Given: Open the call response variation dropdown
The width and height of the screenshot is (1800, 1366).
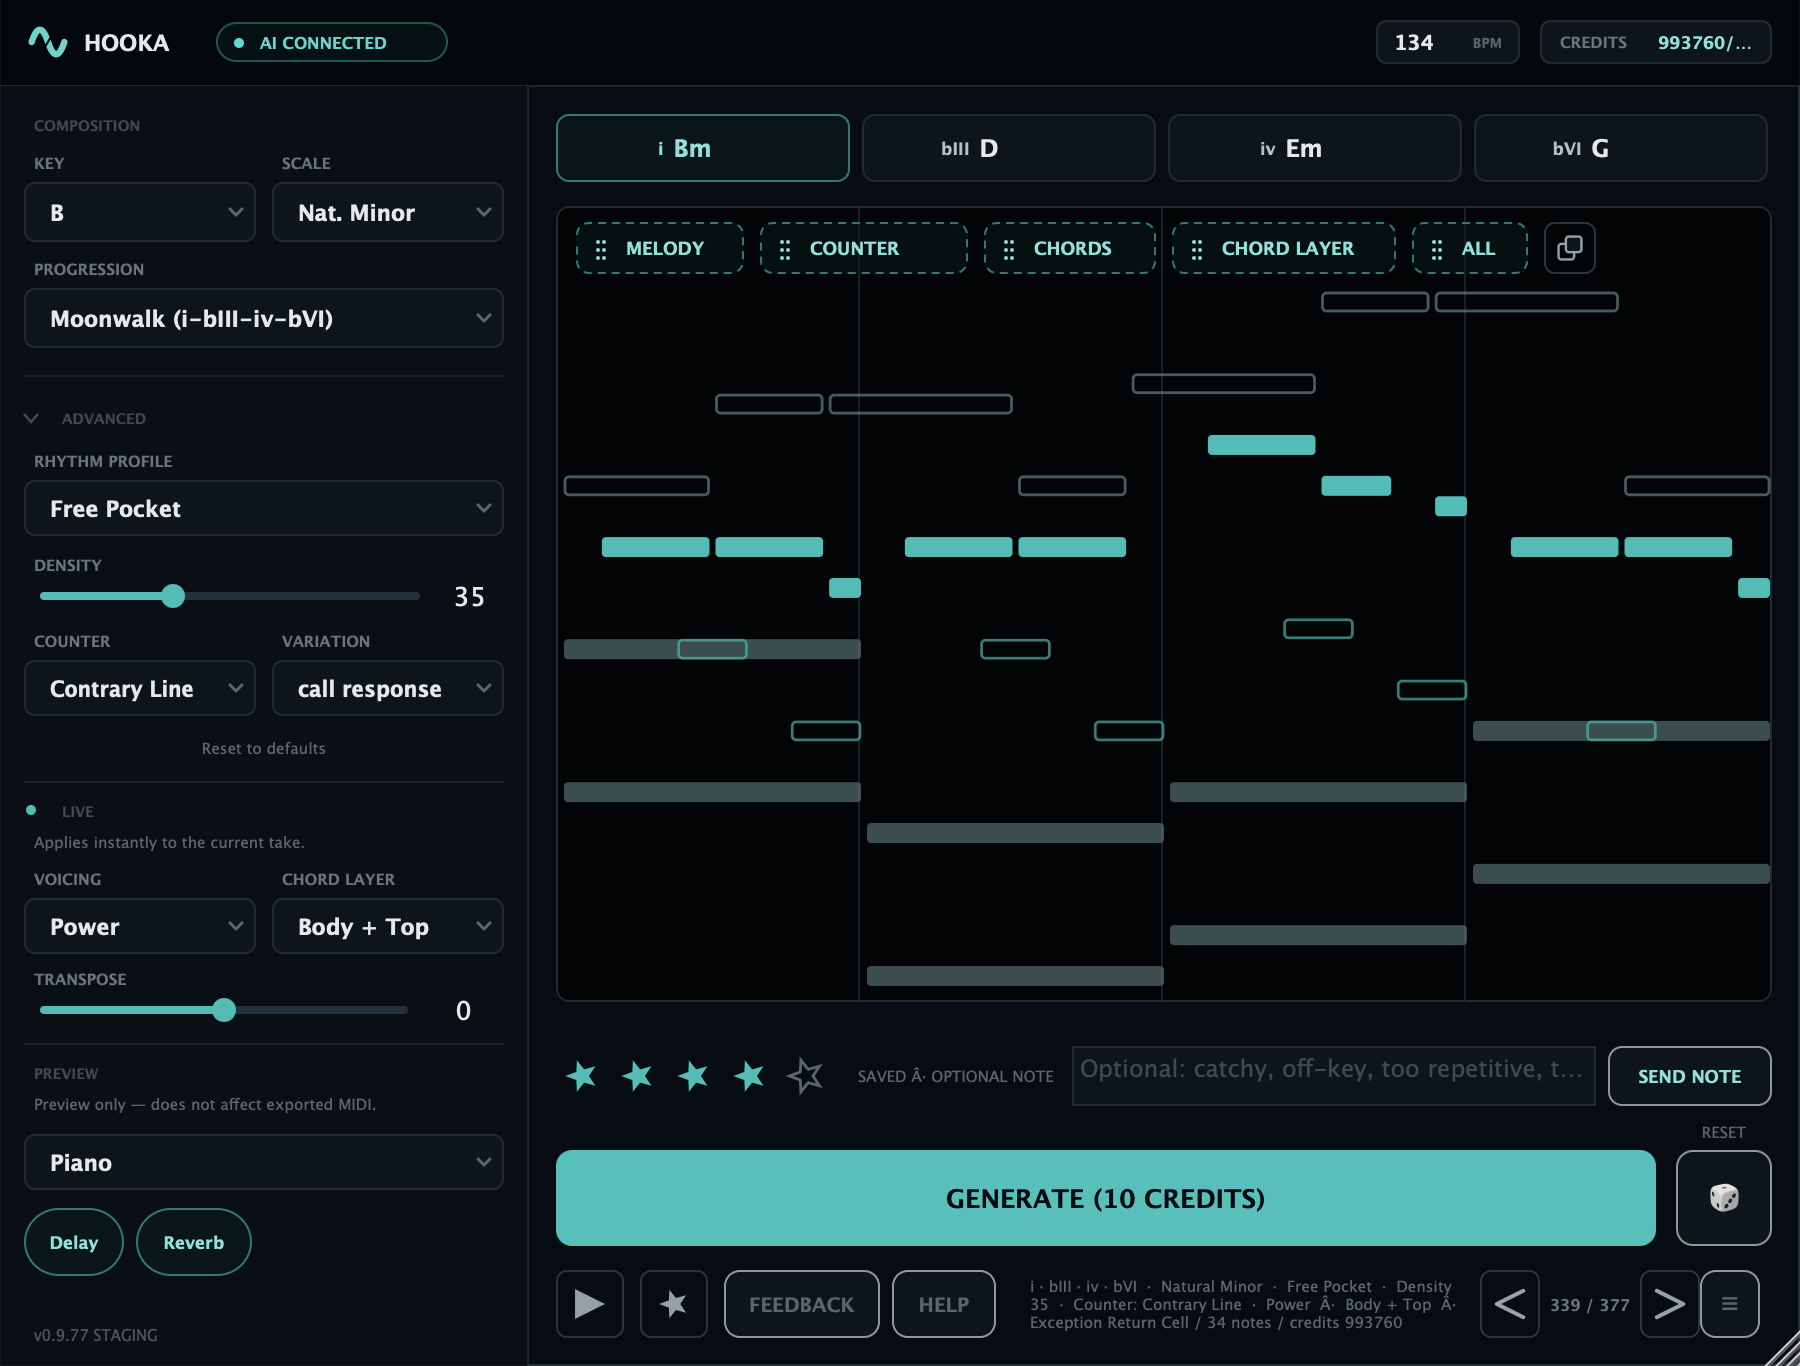Looking at the screenshot, I should pyautogui.click(x=388, y=688).
